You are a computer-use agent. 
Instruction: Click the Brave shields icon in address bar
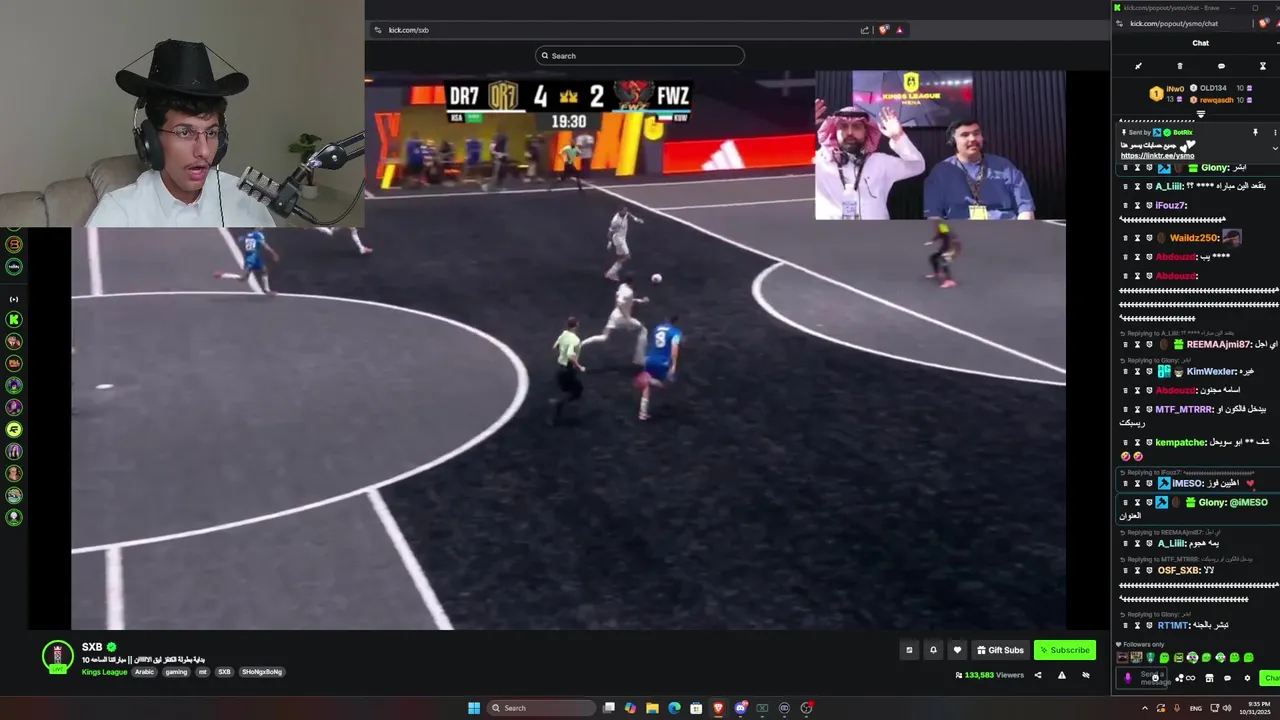883,30
